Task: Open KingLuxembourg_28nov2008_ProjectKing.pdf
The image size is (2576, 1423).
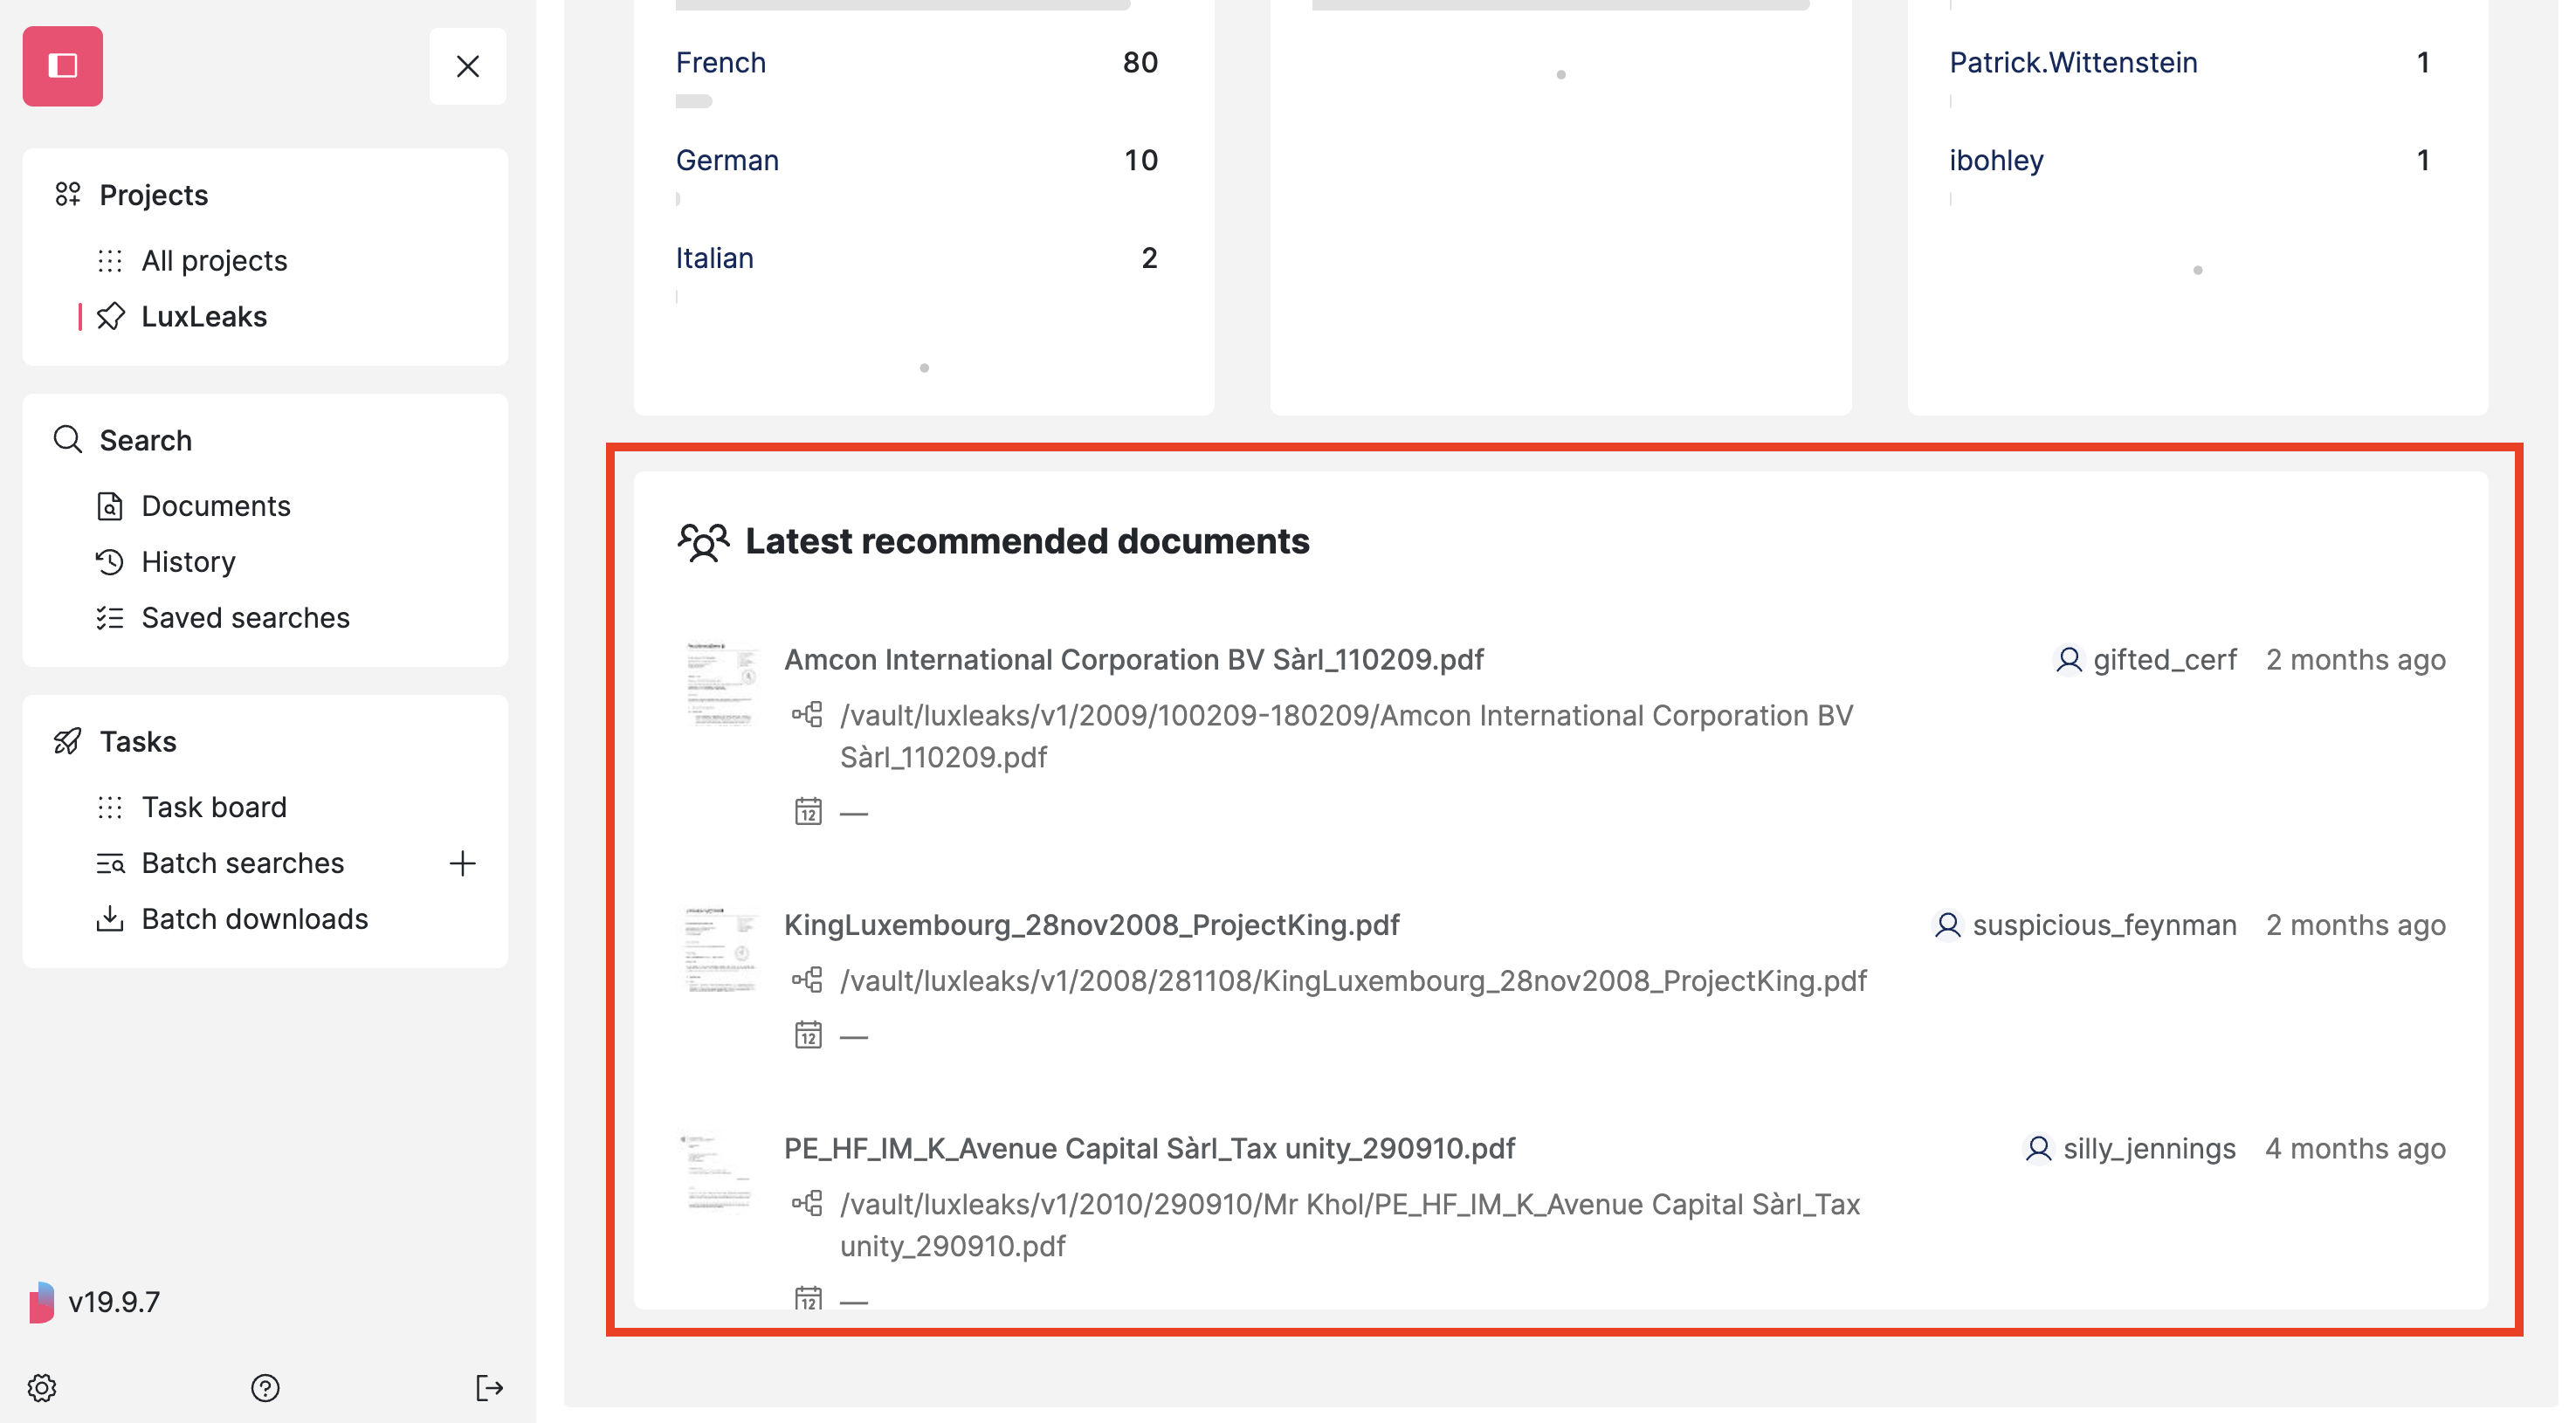Action: click(1091, 925)
